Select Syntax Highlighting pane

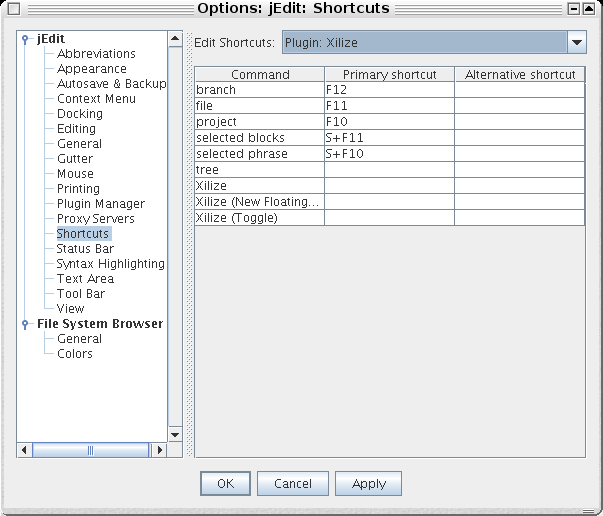pos(110,263)
